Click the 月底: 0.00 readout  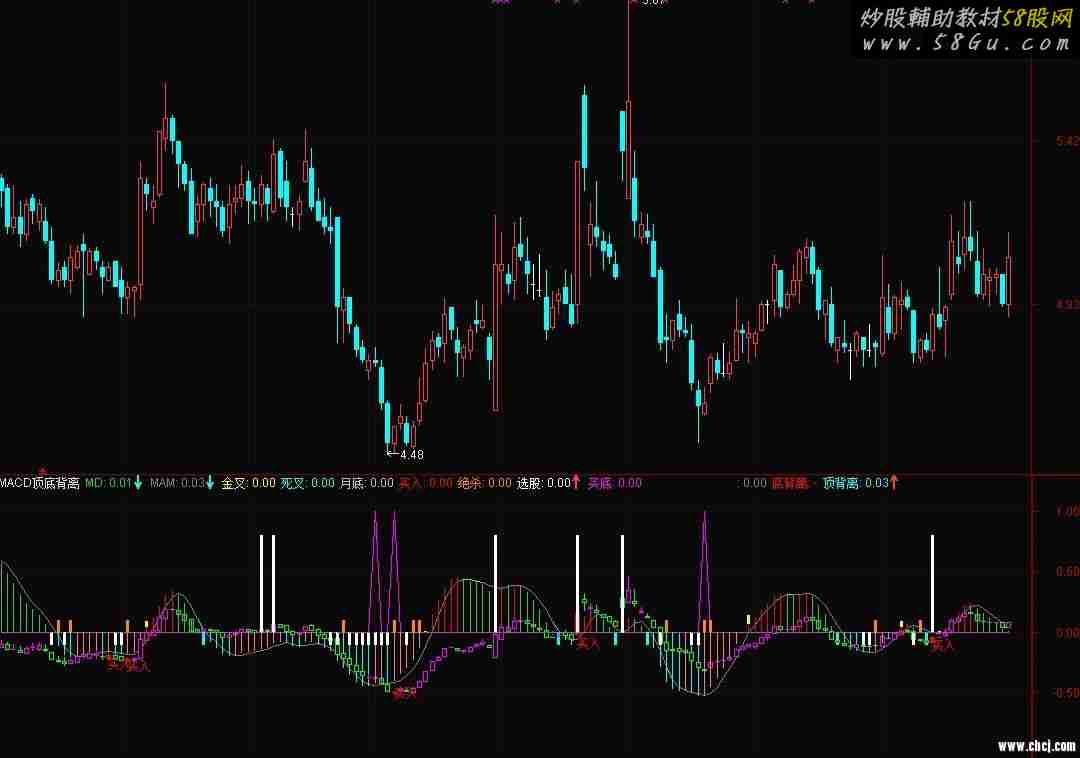(366, 483)
